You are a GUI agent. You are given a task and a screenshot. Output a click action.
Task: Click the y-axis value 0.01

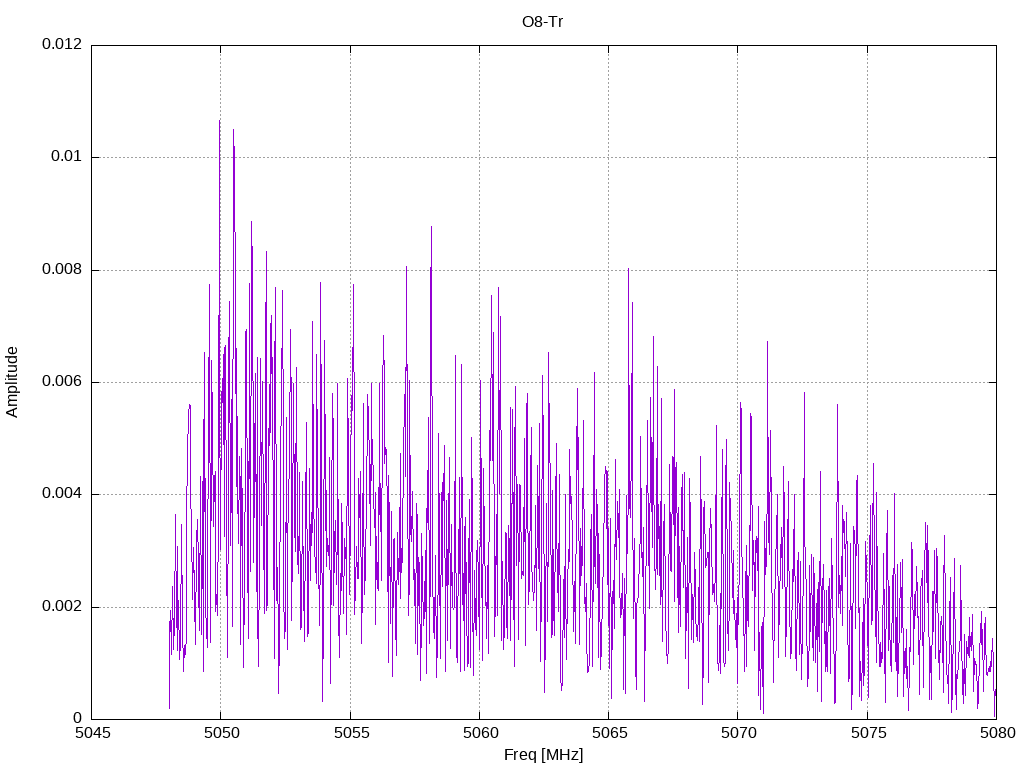point(67,157)
